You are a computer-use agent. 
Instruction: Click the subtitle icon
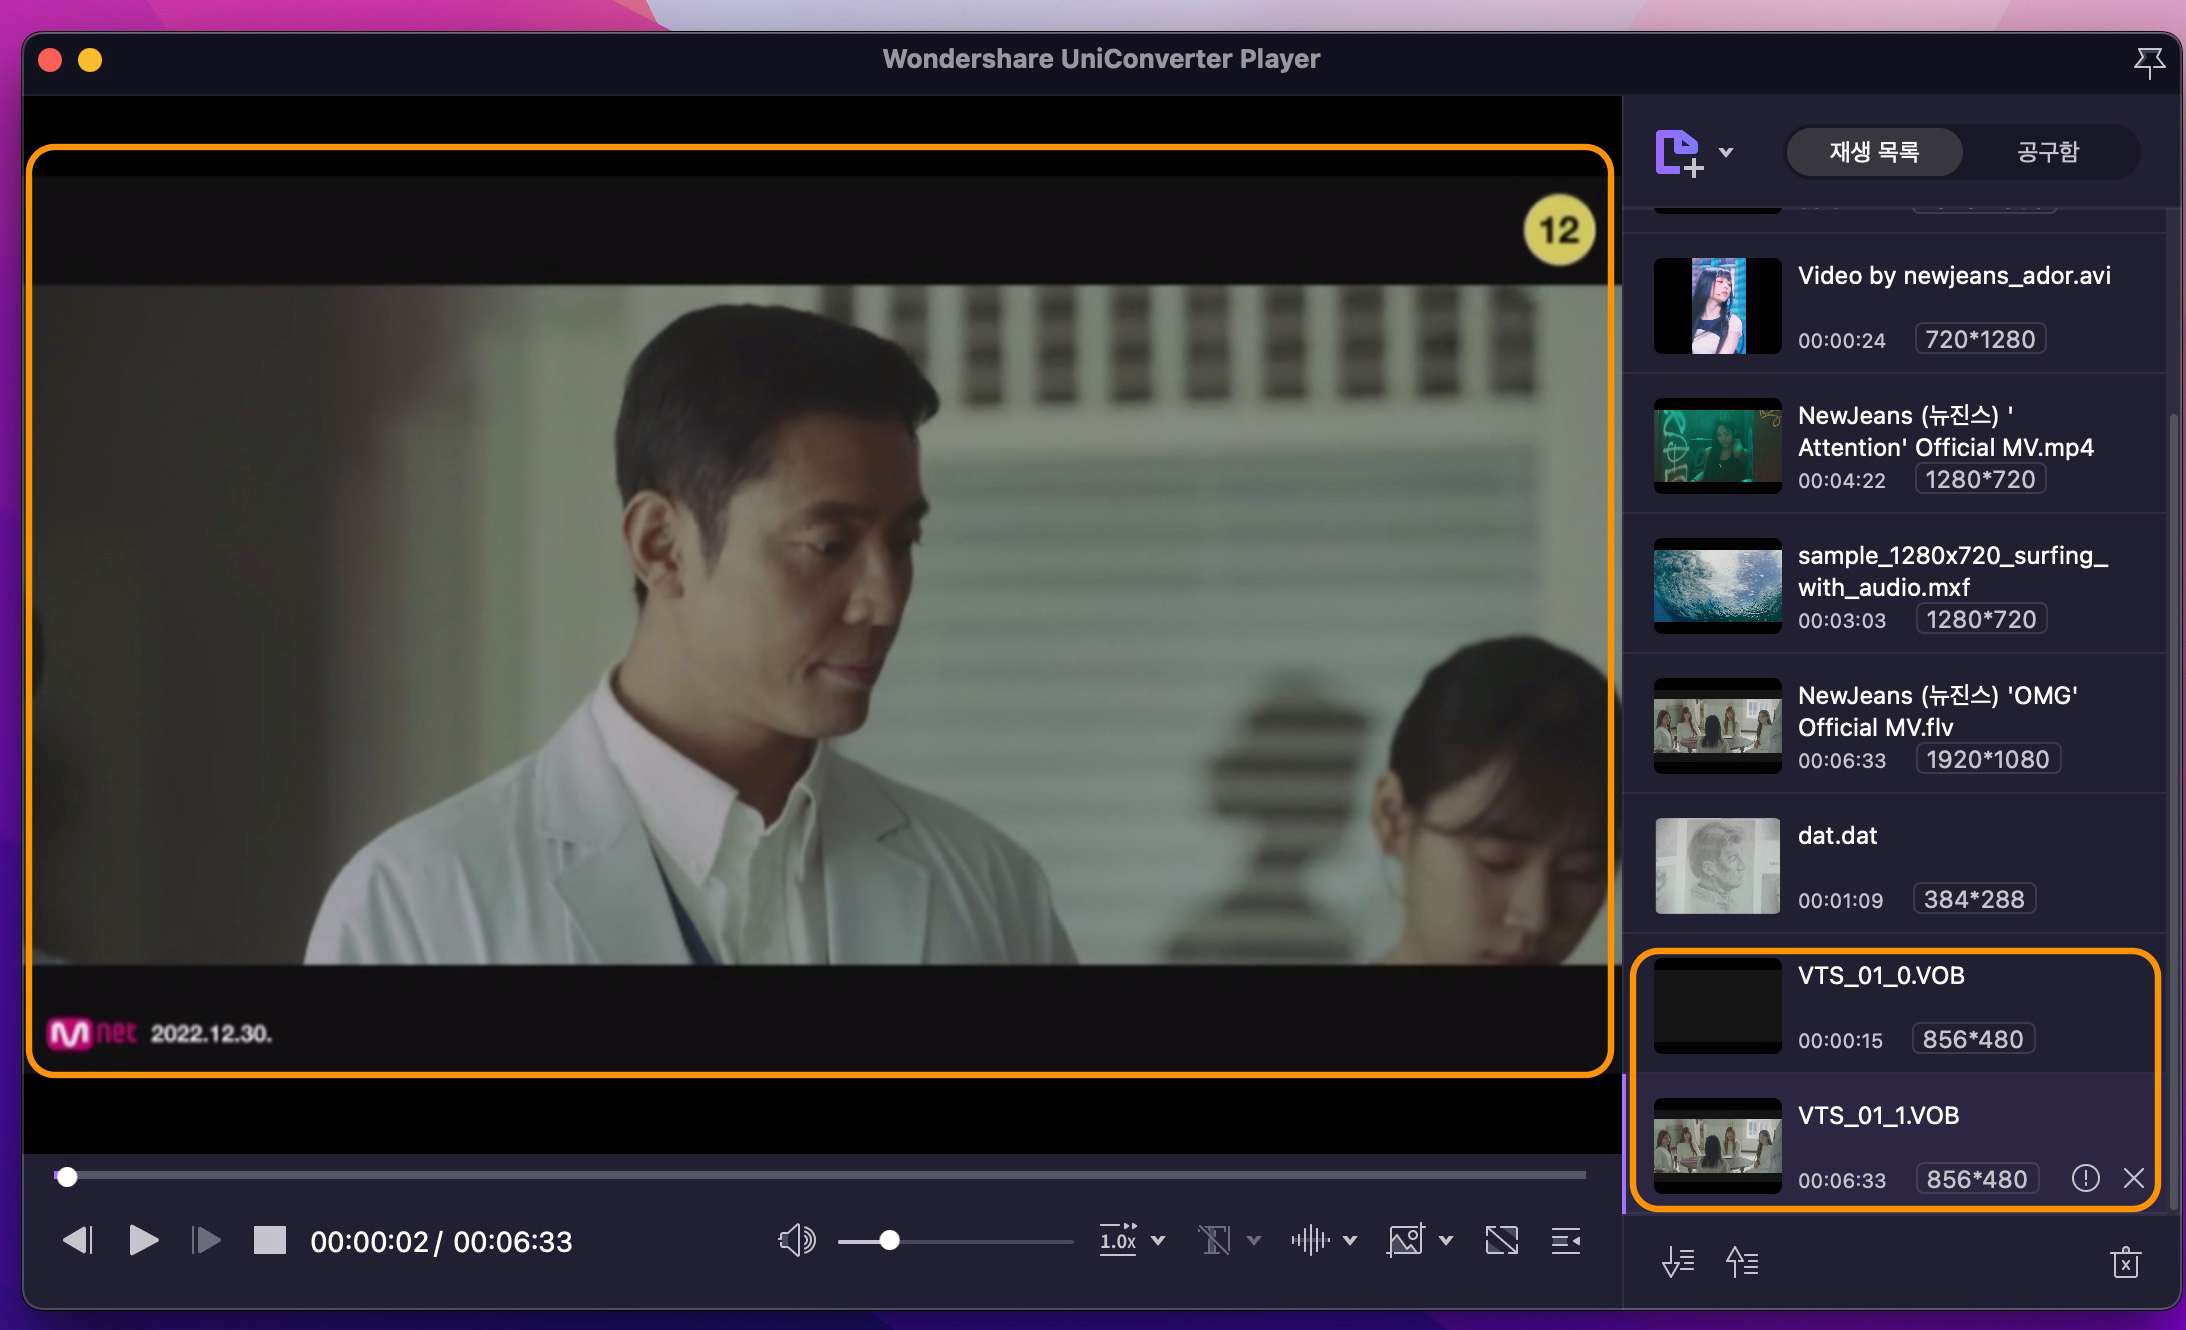tap(1215, 1241)
